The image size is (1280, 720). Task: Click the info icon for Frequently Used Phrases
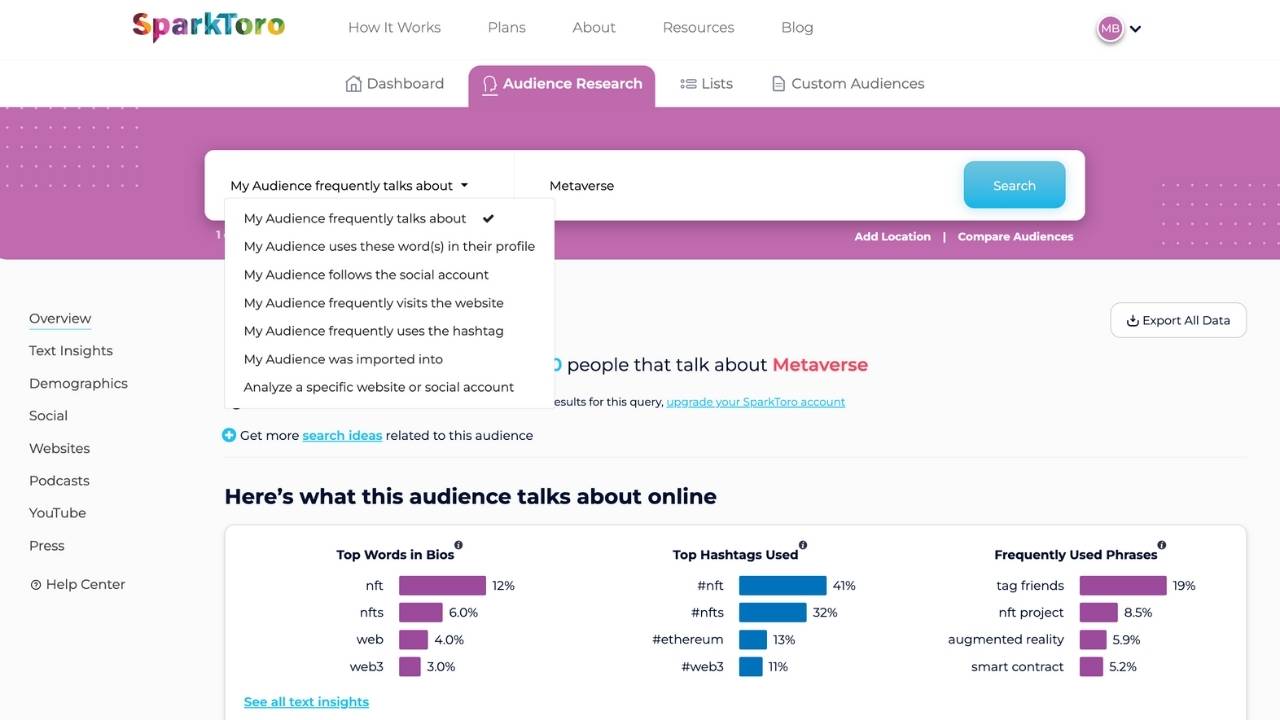(1162, 545)
